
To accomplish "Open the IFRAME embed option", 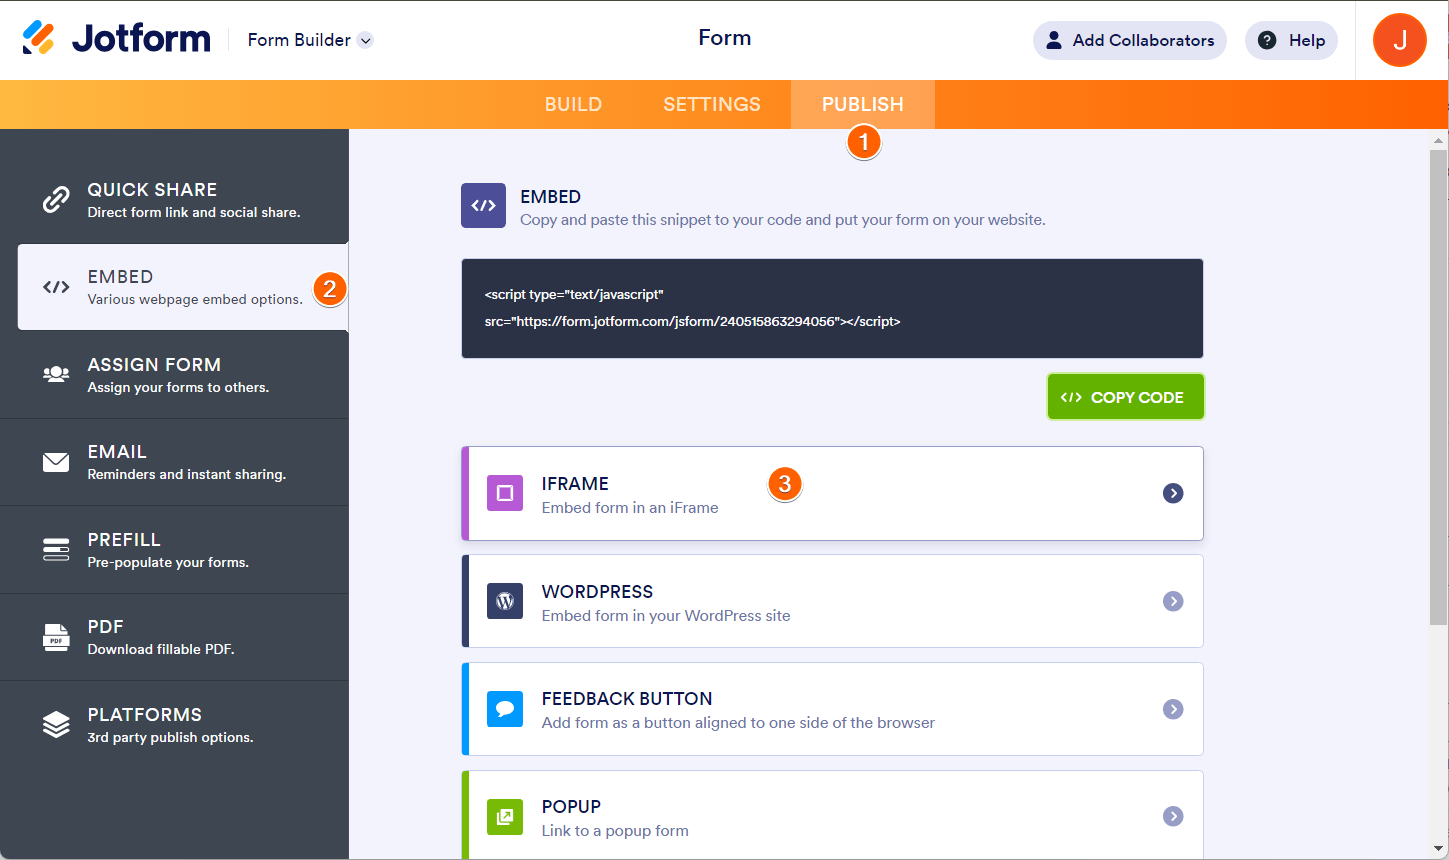I will pos(832,493).
